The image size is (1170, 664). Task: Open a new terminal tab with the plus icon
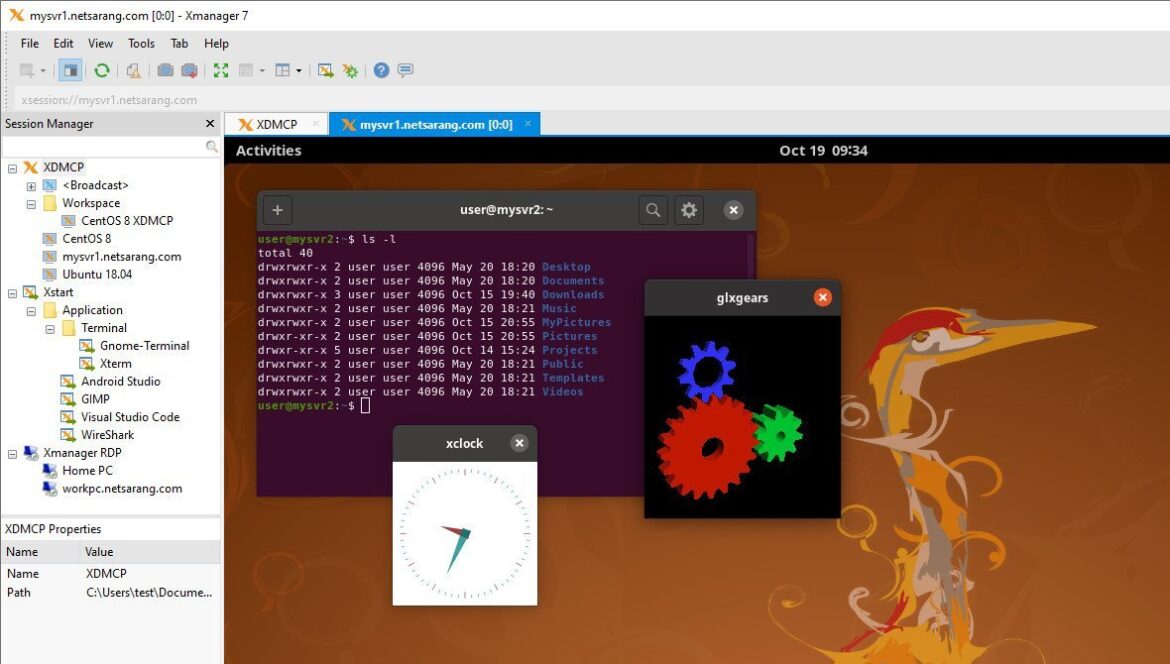click(x=277, y=210)
